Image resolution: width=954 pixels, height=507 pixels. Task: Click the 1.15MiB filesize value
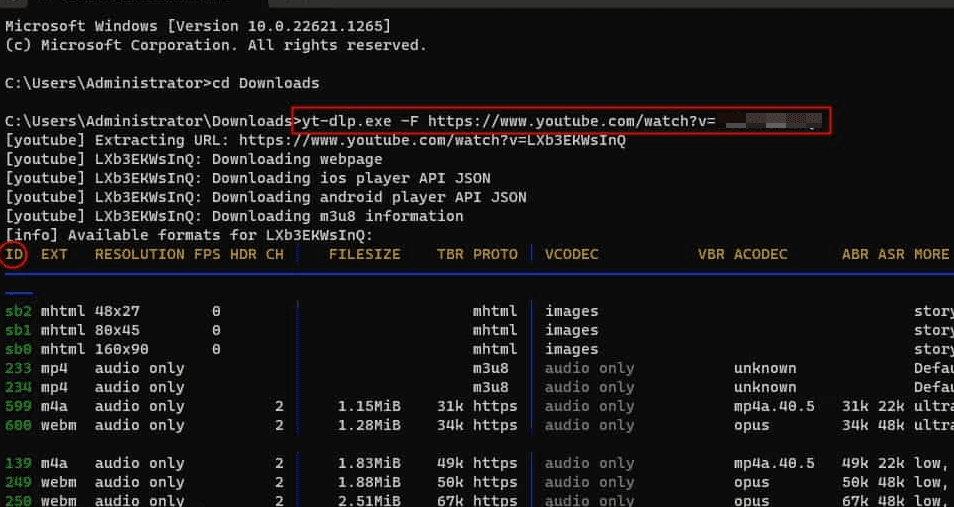tap(369, 406)
